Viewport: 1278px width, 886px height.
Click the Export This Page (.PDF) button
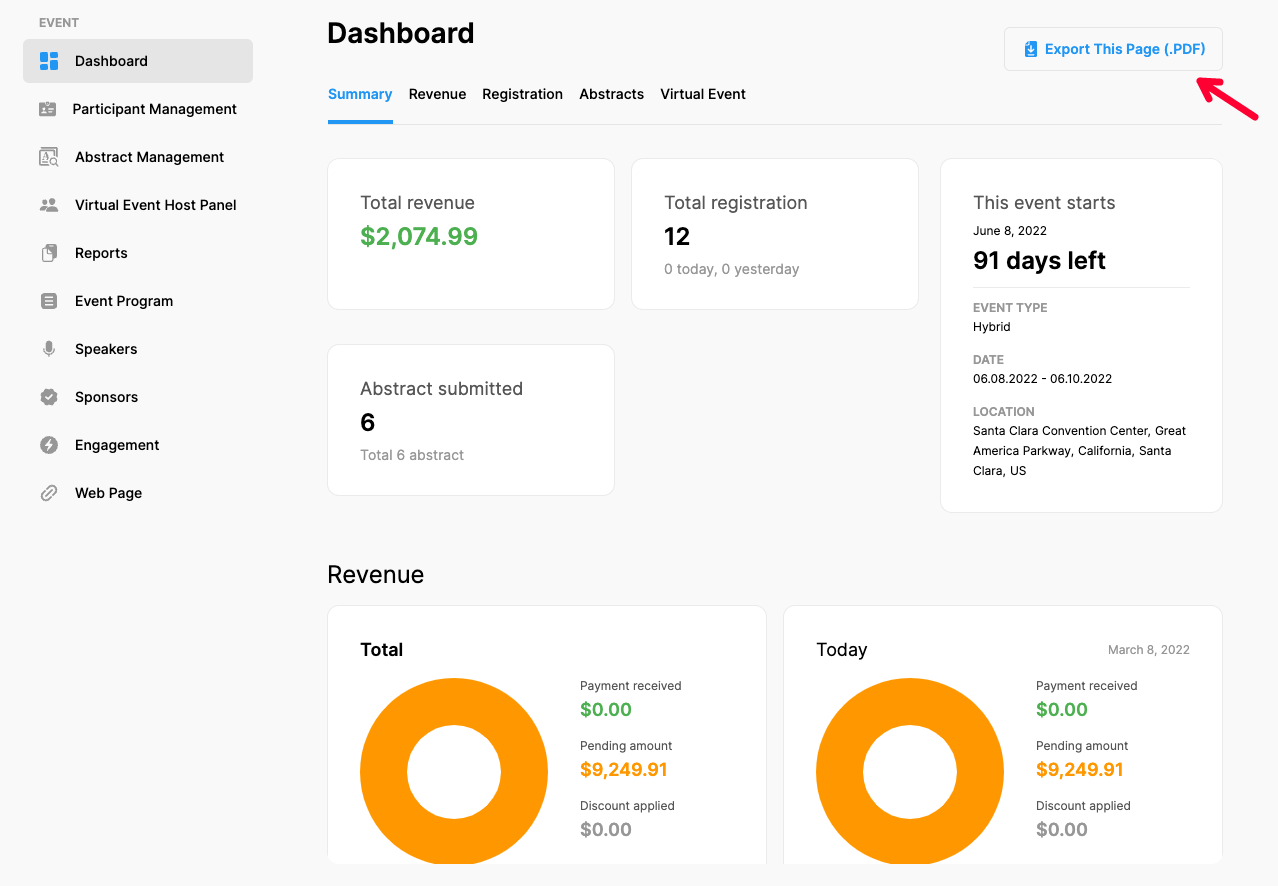coord(1112,48)
